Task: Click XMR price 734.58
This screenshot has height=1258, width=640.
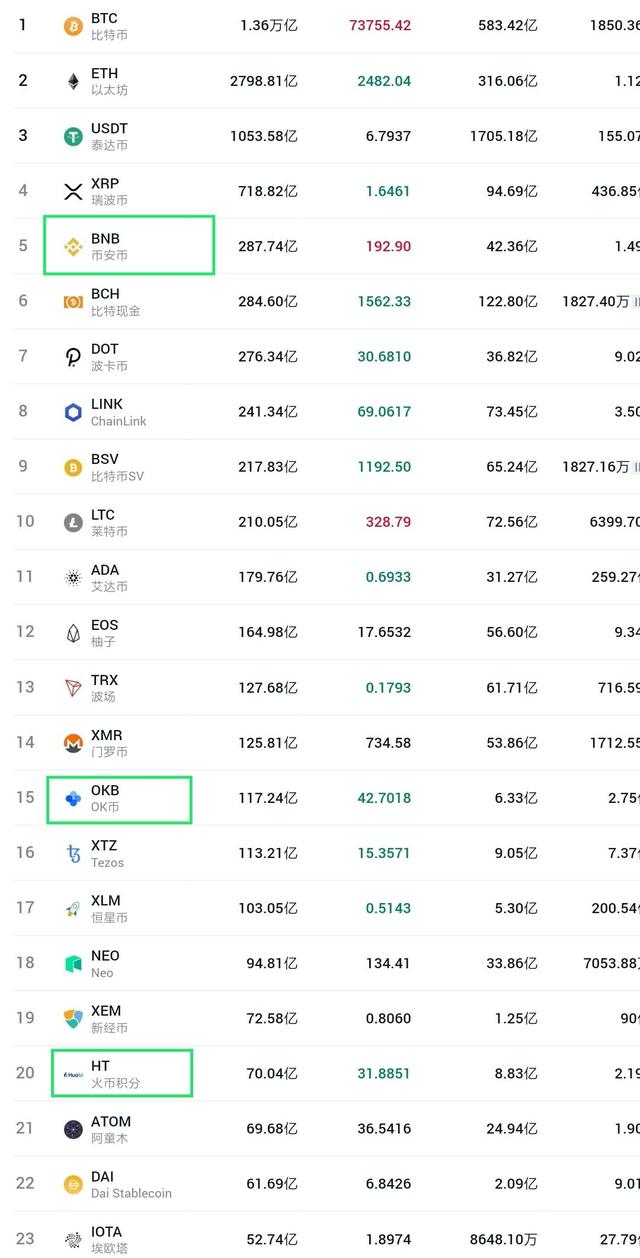Action: click(388, 742)
